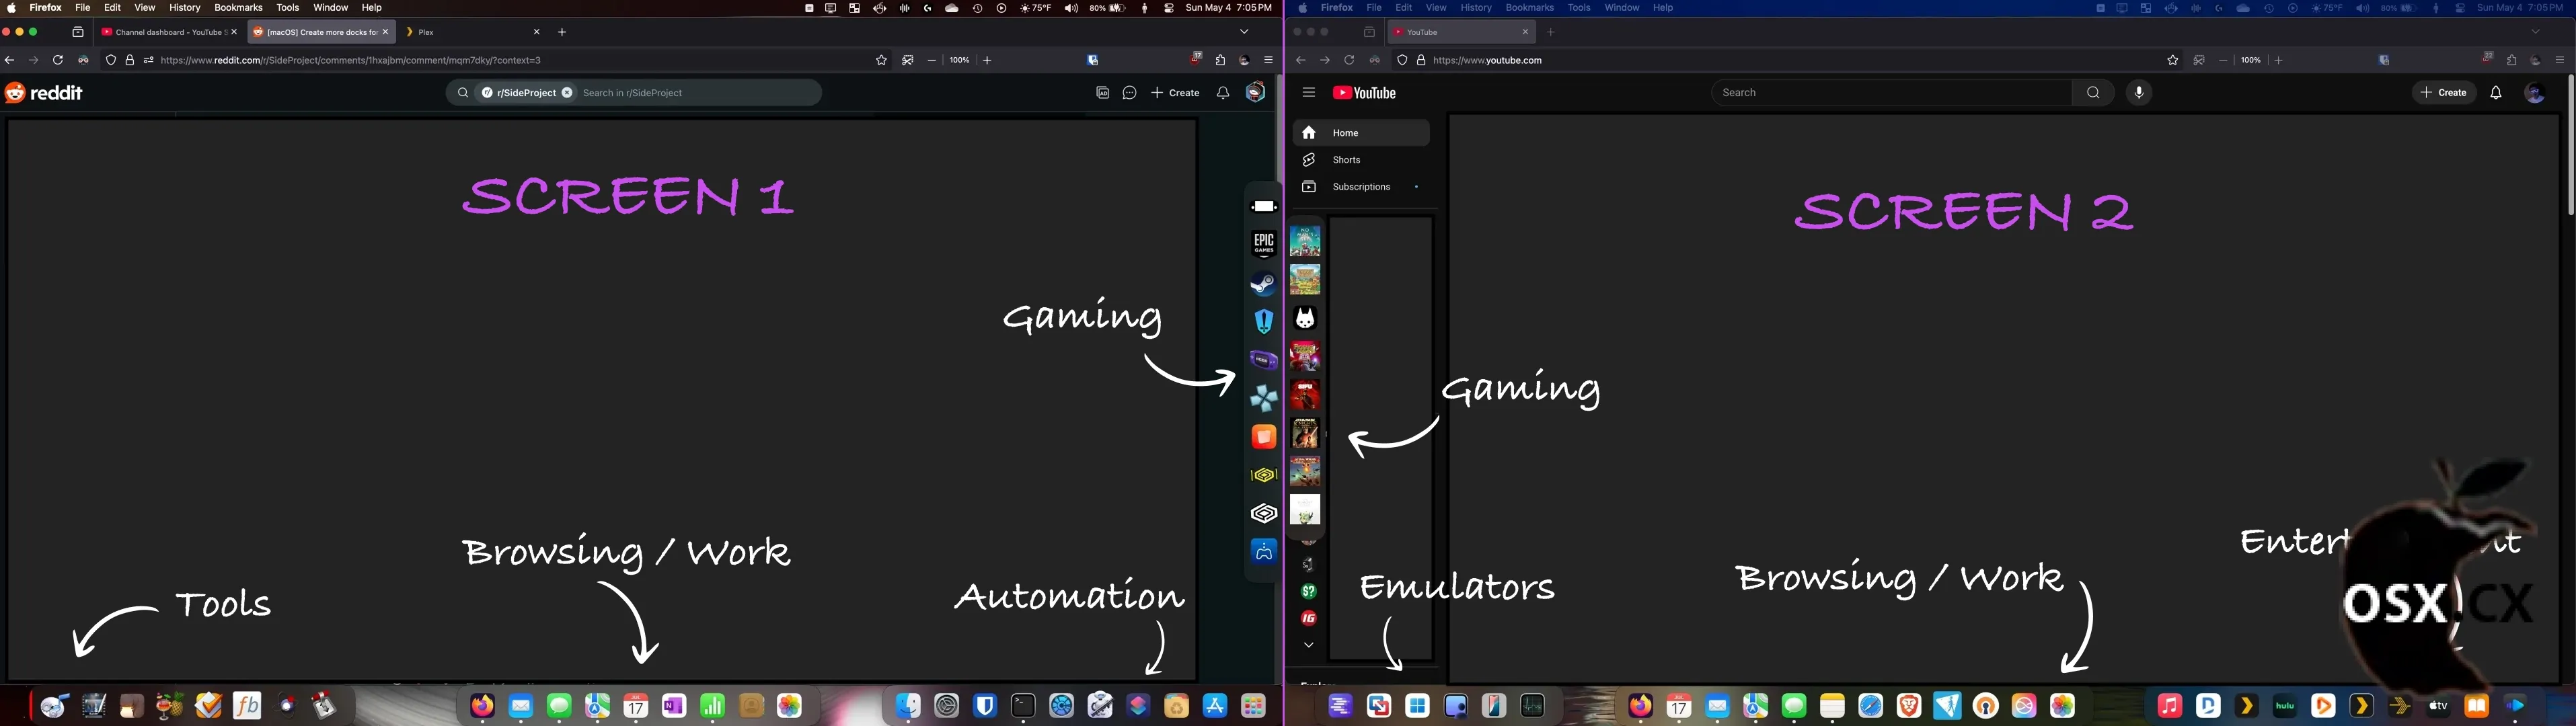Toggle Firefox tracking protection shield
Viewport: 2576px width, 726px height.
[x=110, y=60]
